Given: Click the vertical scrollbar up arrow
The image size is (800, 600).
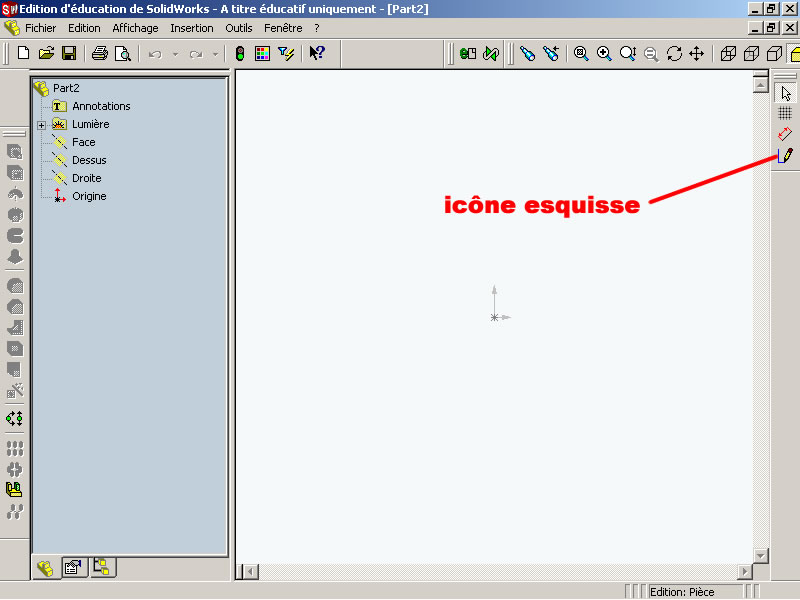Looking at the screenshot, I should 761,85.
